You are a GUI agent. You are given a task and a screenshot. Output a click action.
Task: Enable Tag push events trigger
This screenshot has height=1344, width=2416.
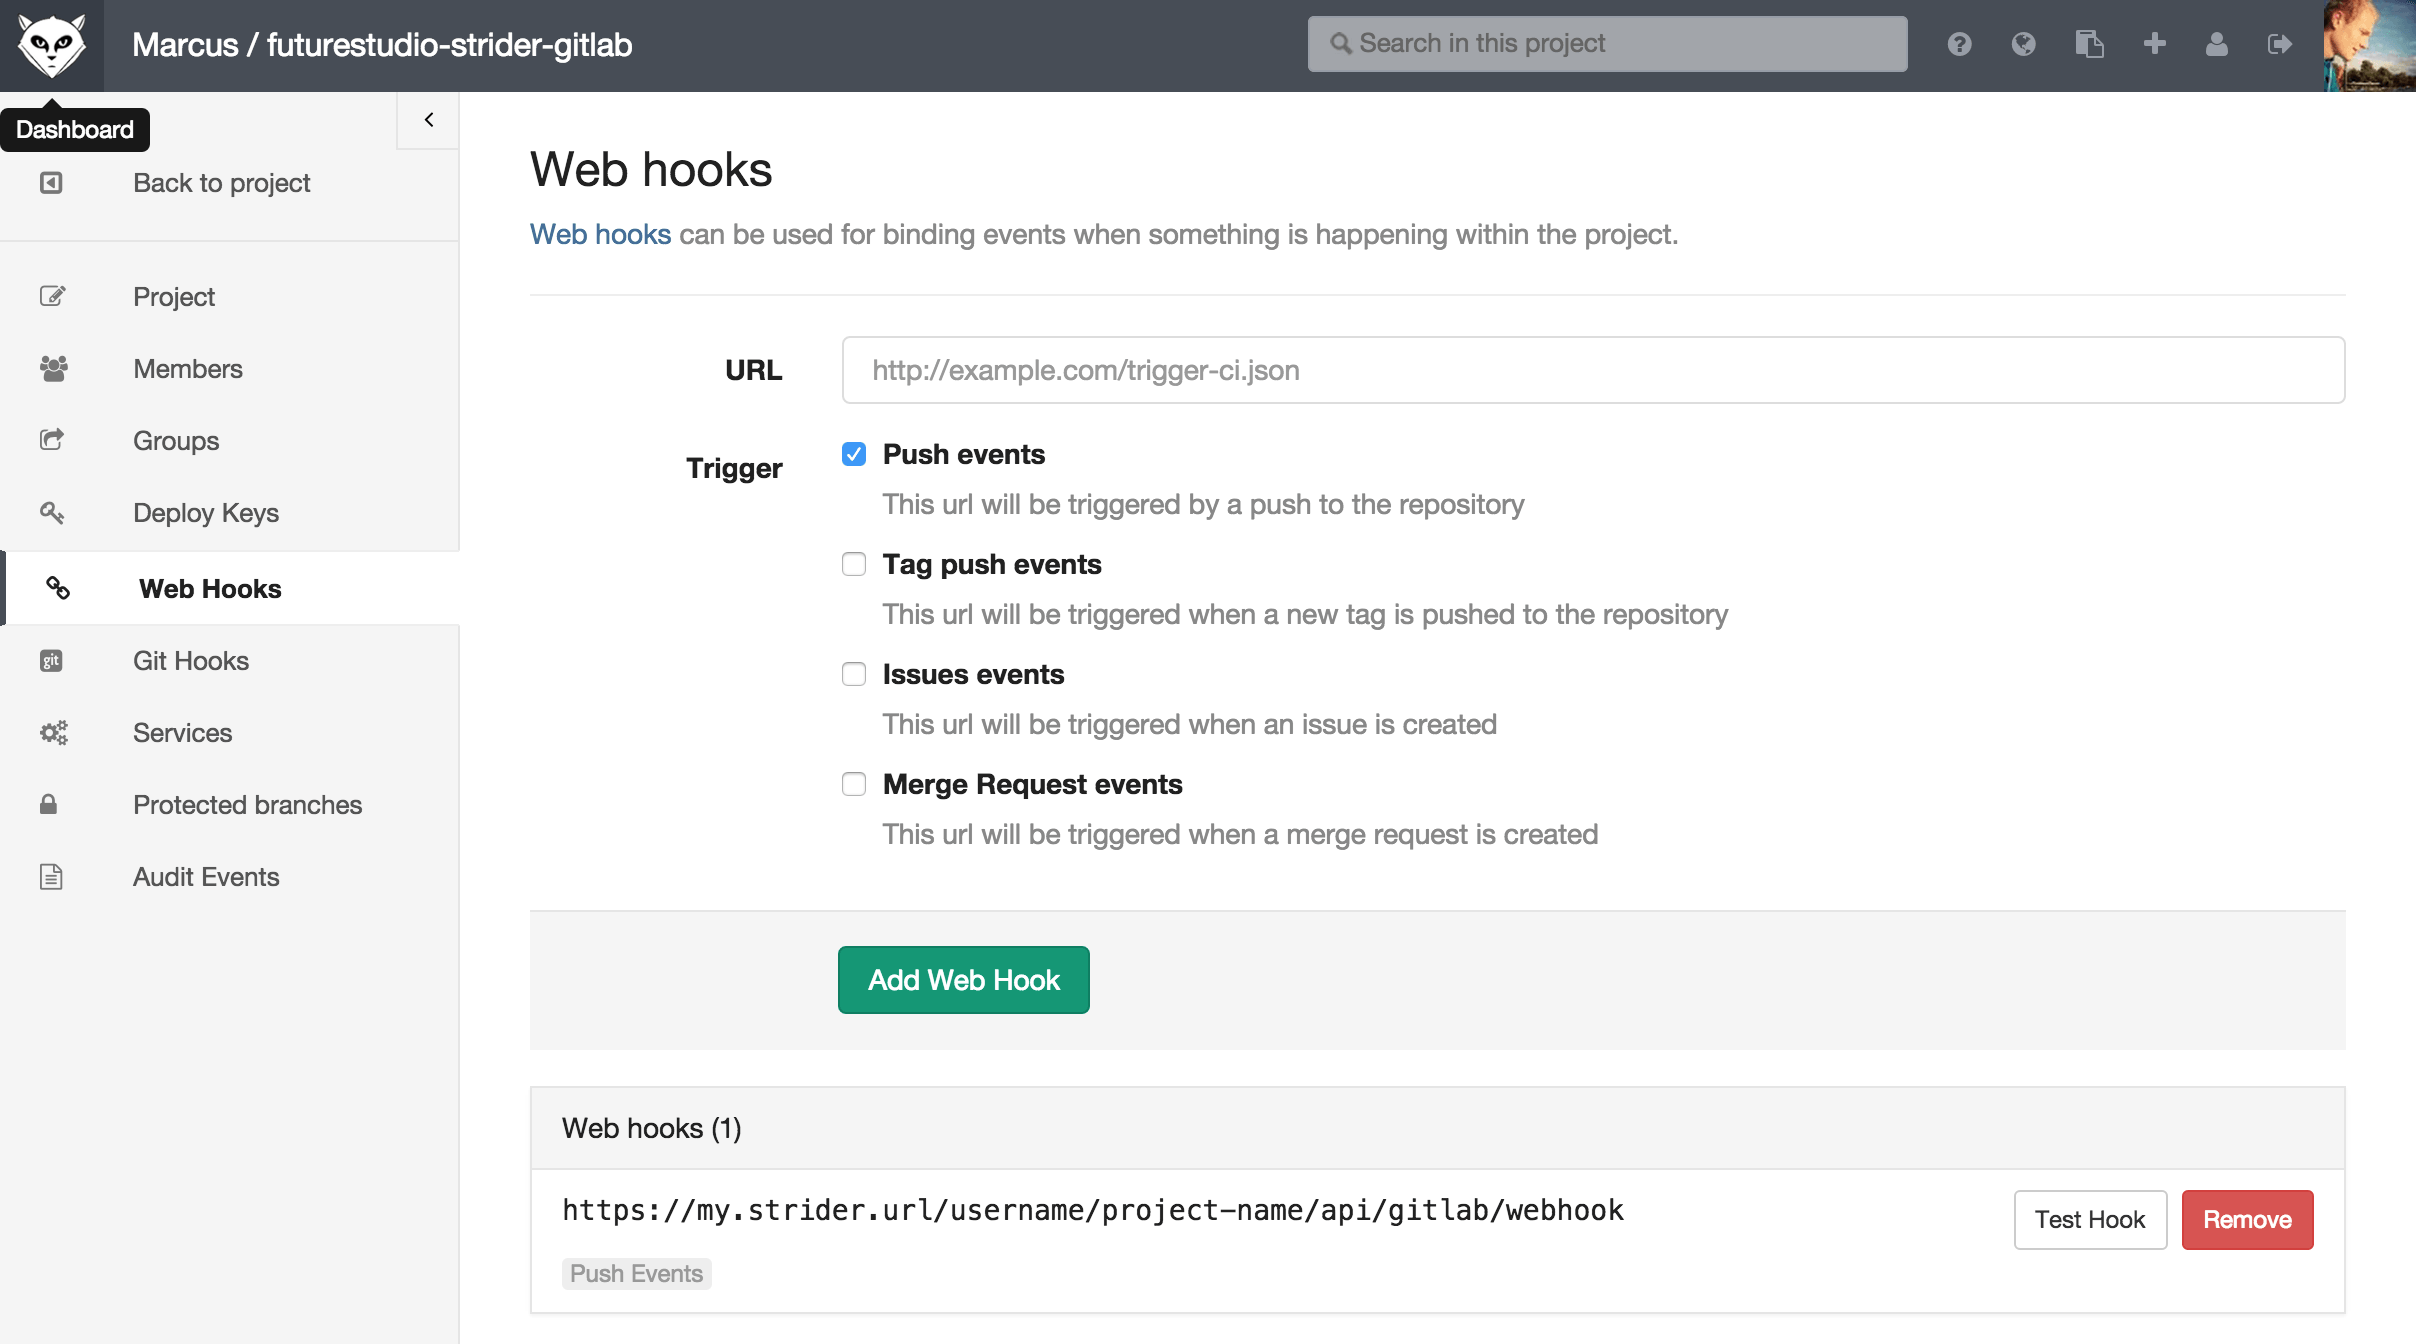click(x=852, y=563)
